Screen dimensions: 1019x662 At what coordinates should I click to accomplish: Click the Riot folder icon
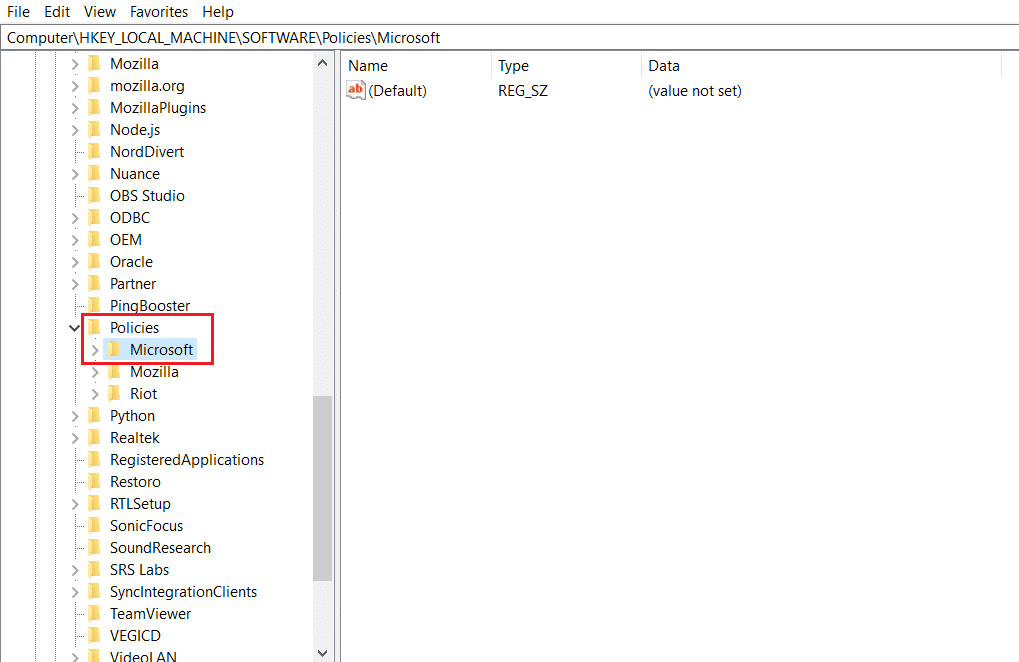click(x=114, y=394)
